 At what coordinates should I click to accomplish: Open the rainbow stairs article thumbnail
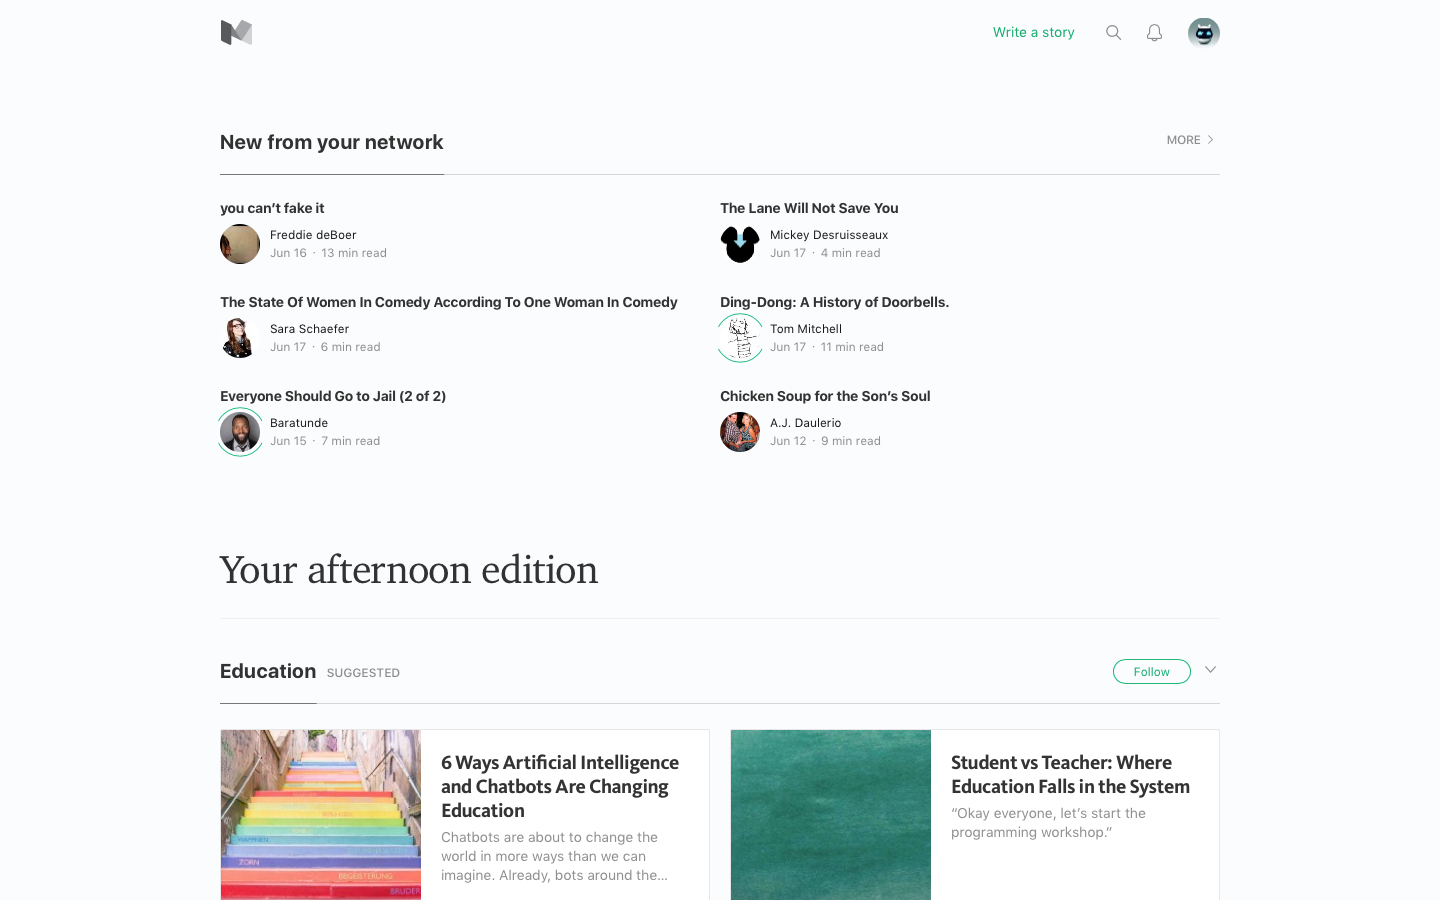click(321, 814)
